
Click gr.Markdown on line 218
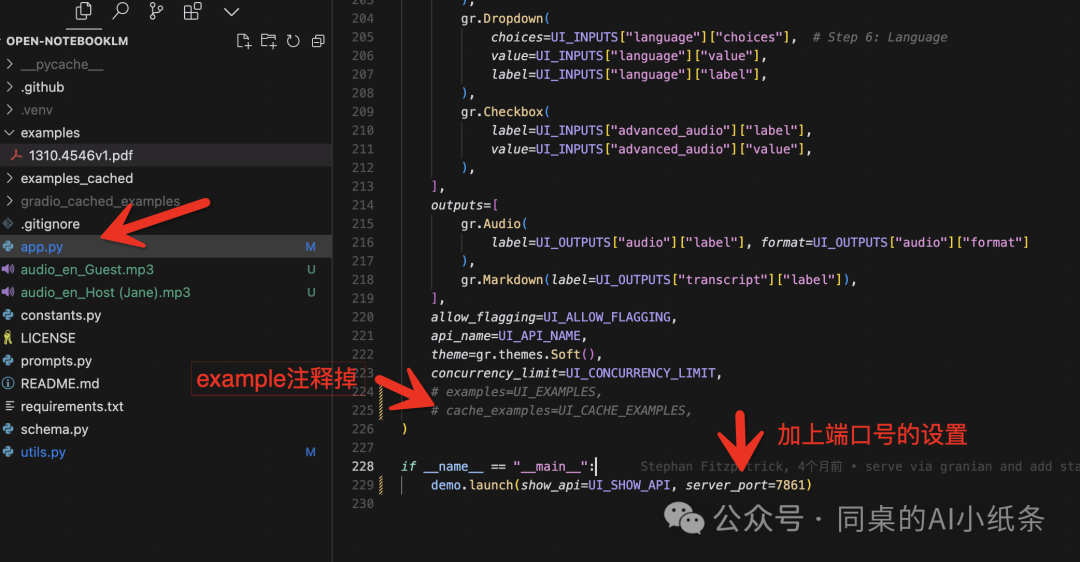501,280
